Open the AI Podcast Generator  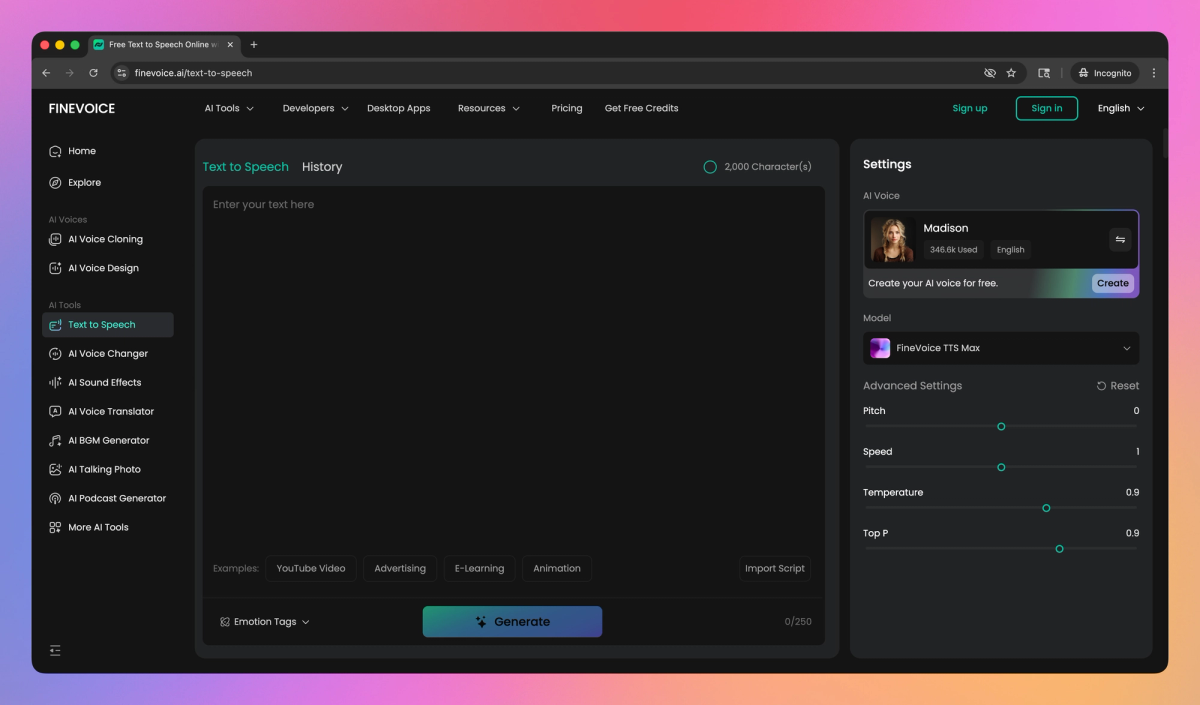tap(118, 498)
